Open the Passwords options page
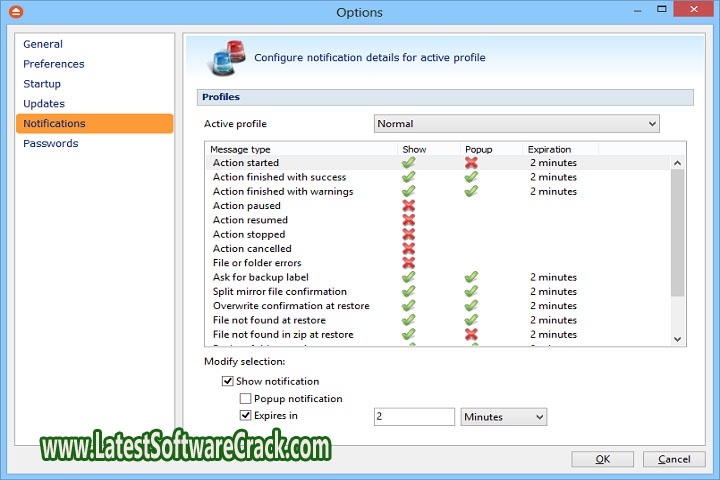 [51, 143]
